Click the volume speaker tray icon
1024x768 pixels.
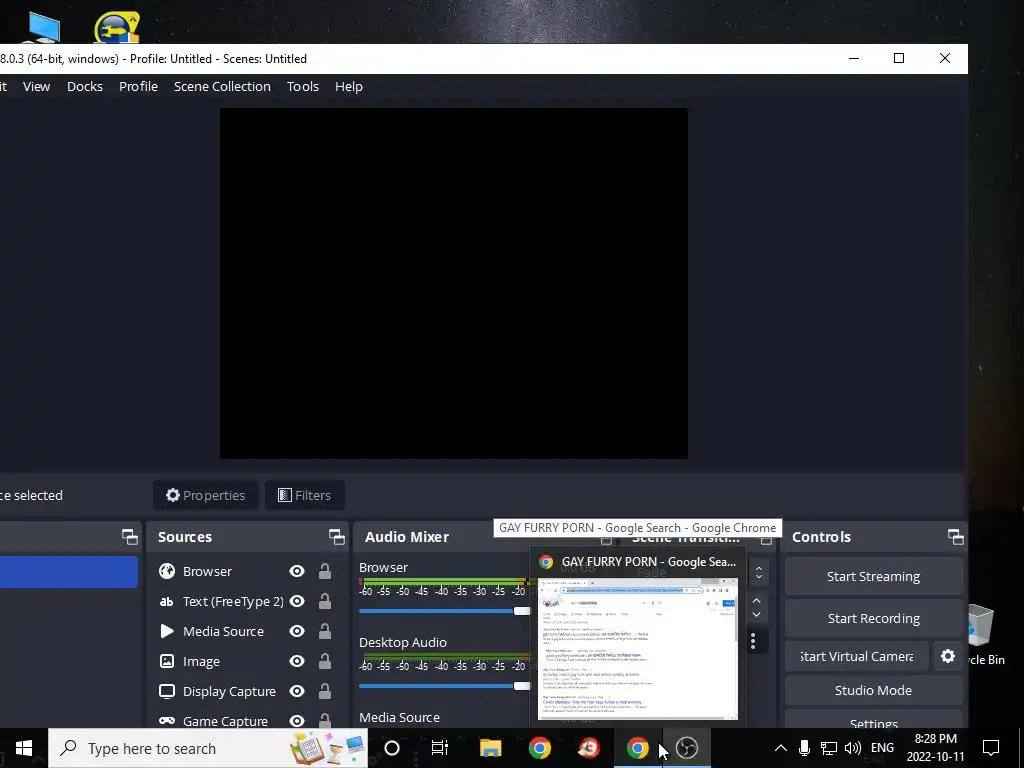[x=852, y=748]
